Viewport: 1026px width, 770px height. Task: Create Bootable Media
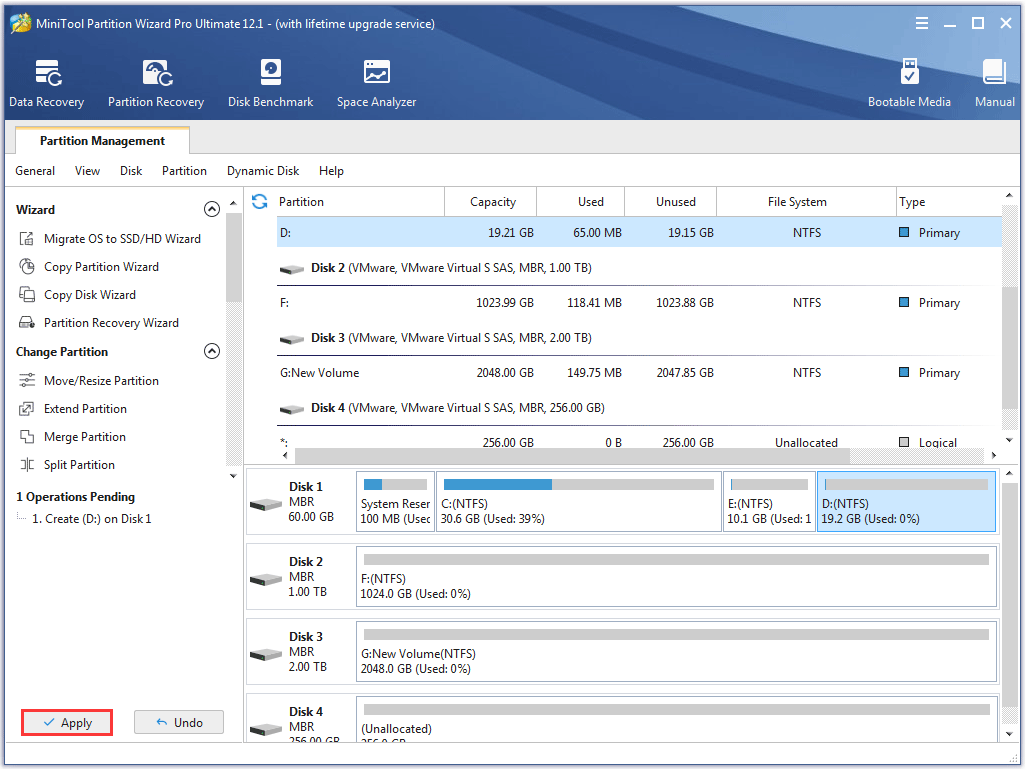909,83
